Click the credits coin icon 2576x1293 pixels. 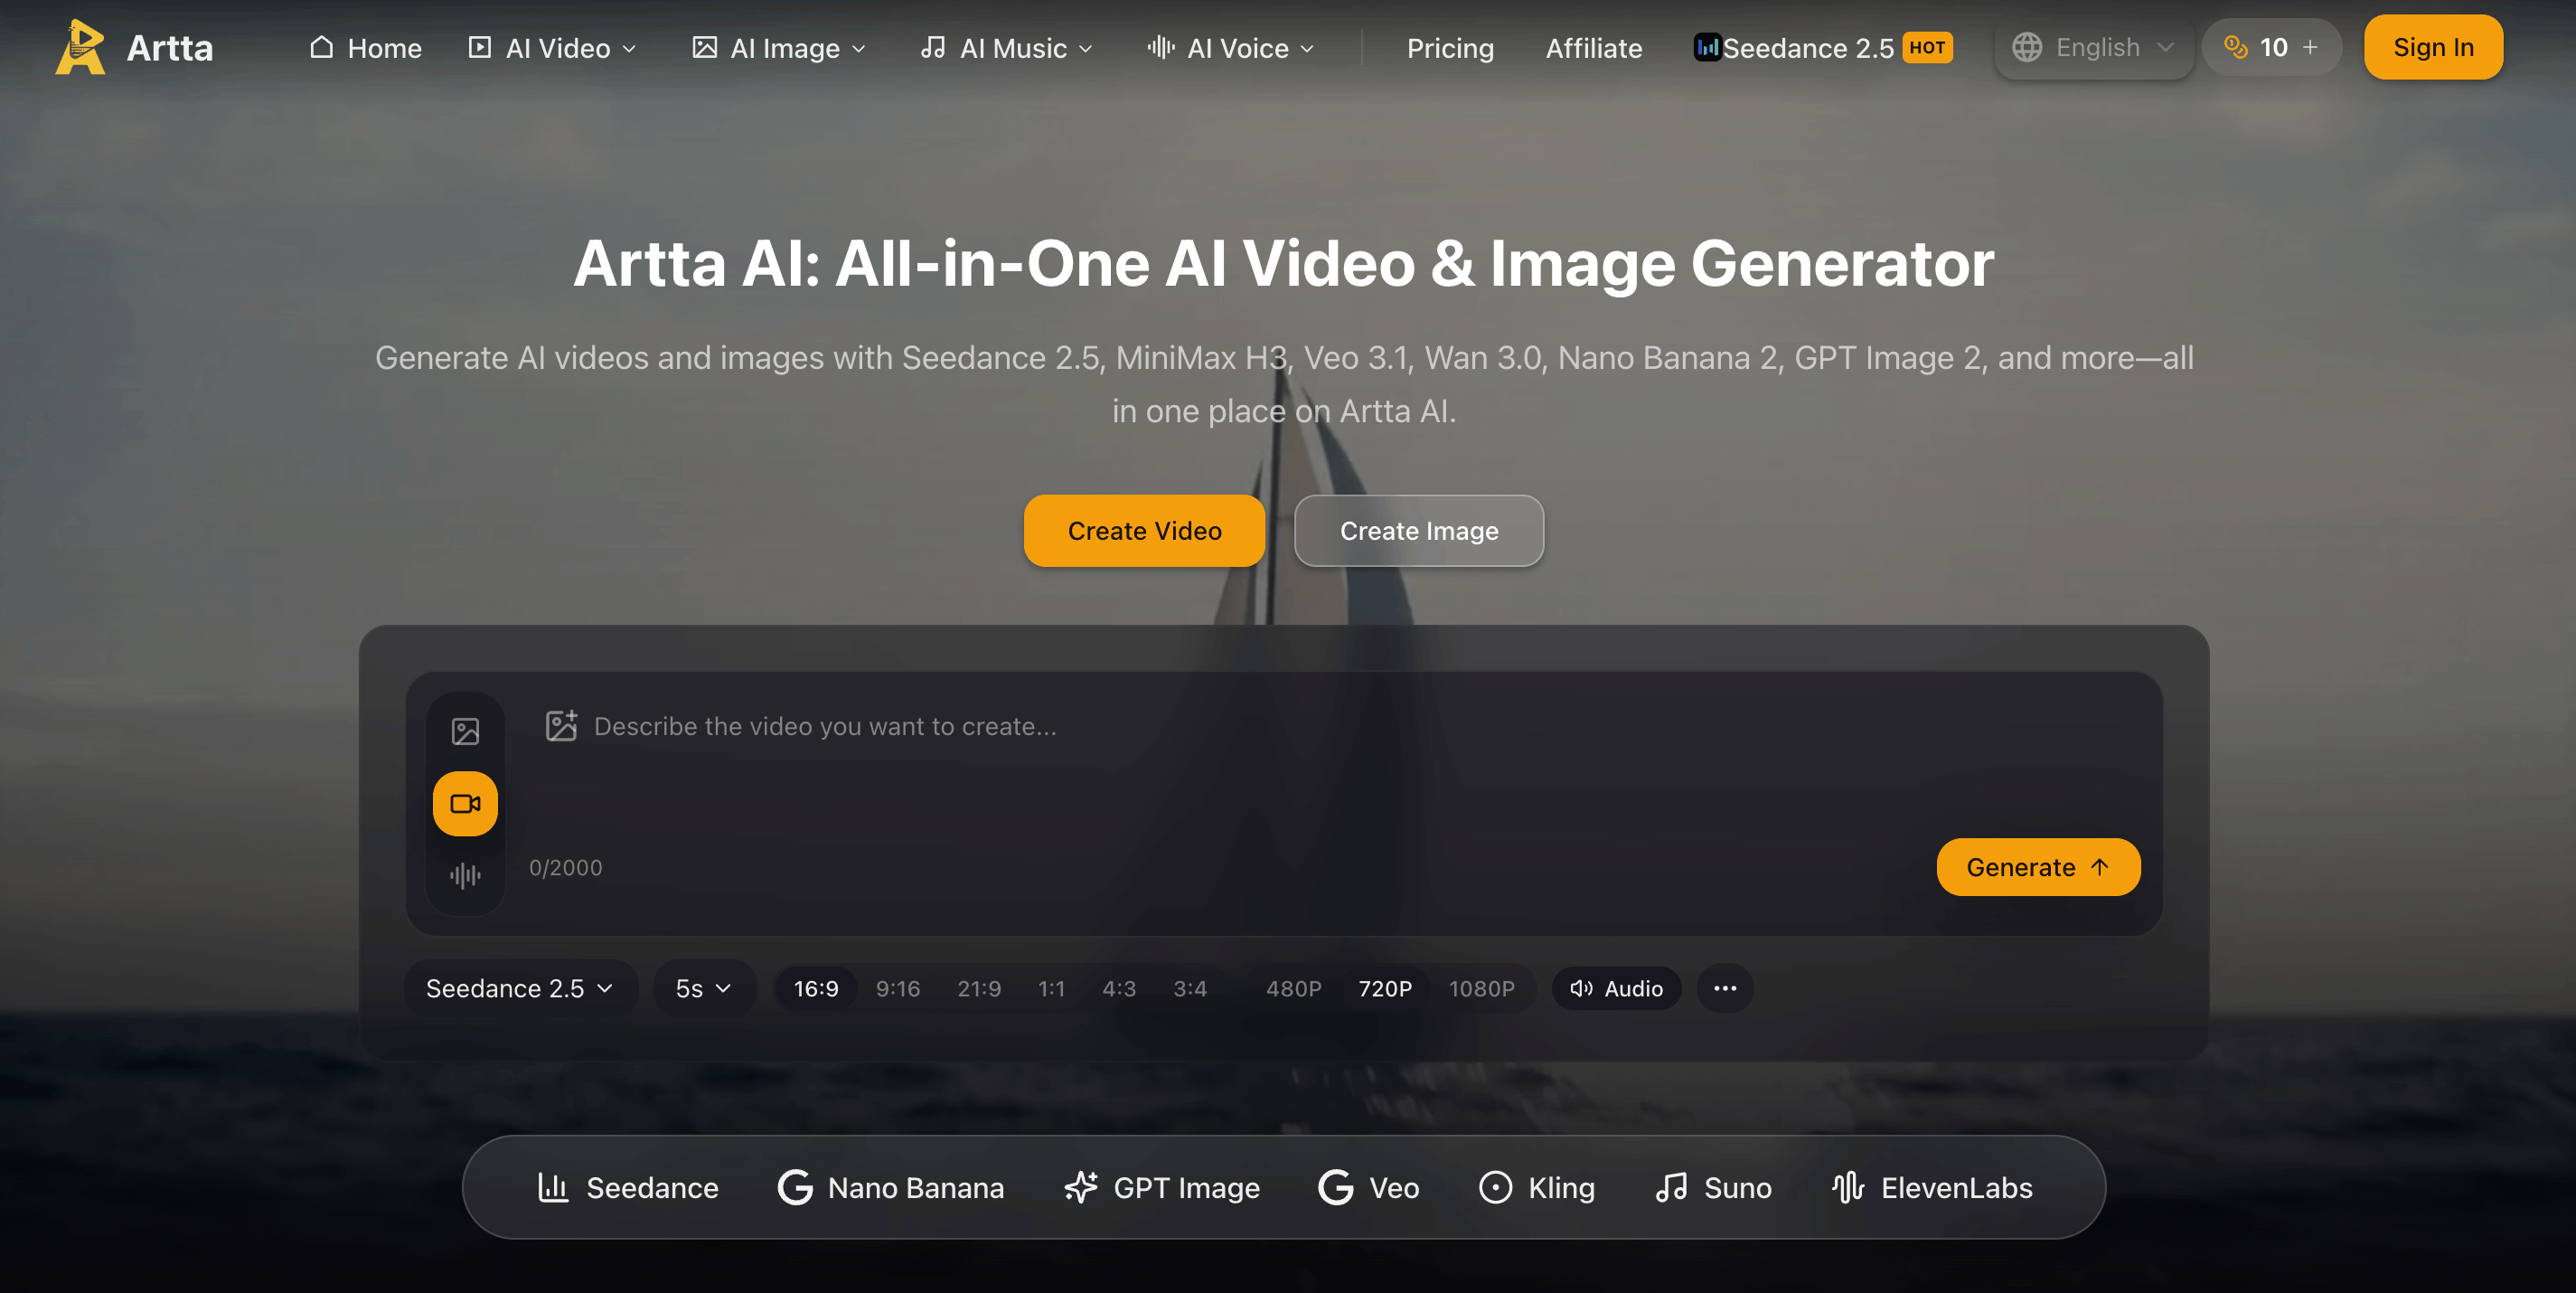tap(2235, 47)
